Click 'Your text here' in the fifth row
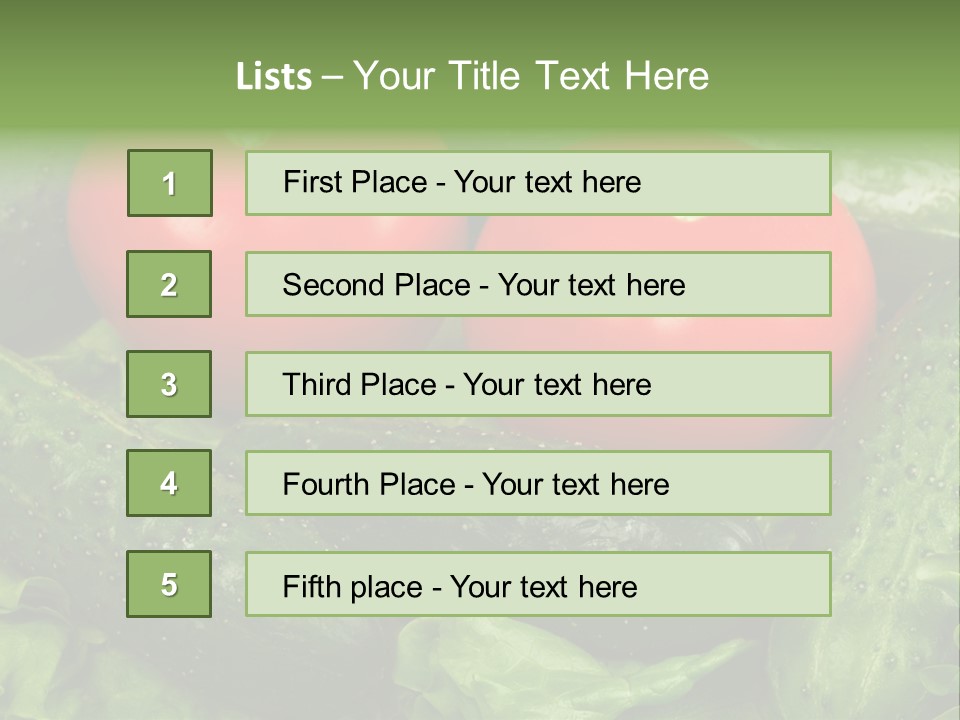 click(x=543, y=586)
